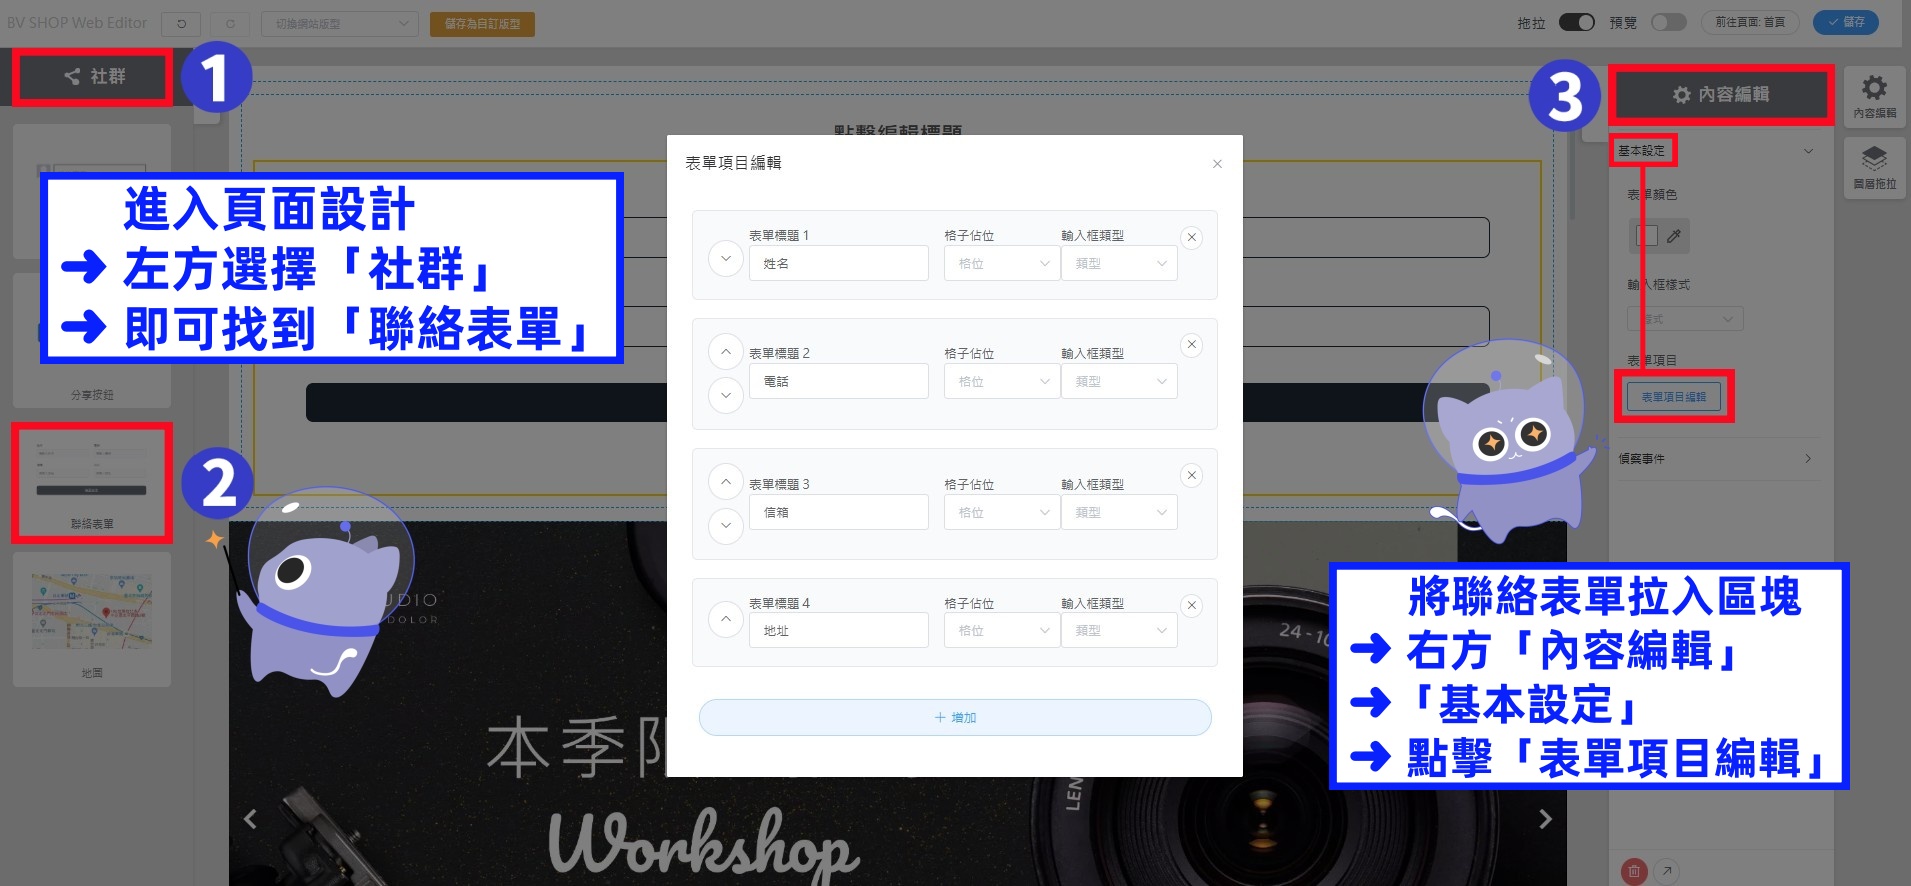Remove 表單標題 1 with its X icon
Viewport: 1911px width, 886px height.
tap(1191, 238)
